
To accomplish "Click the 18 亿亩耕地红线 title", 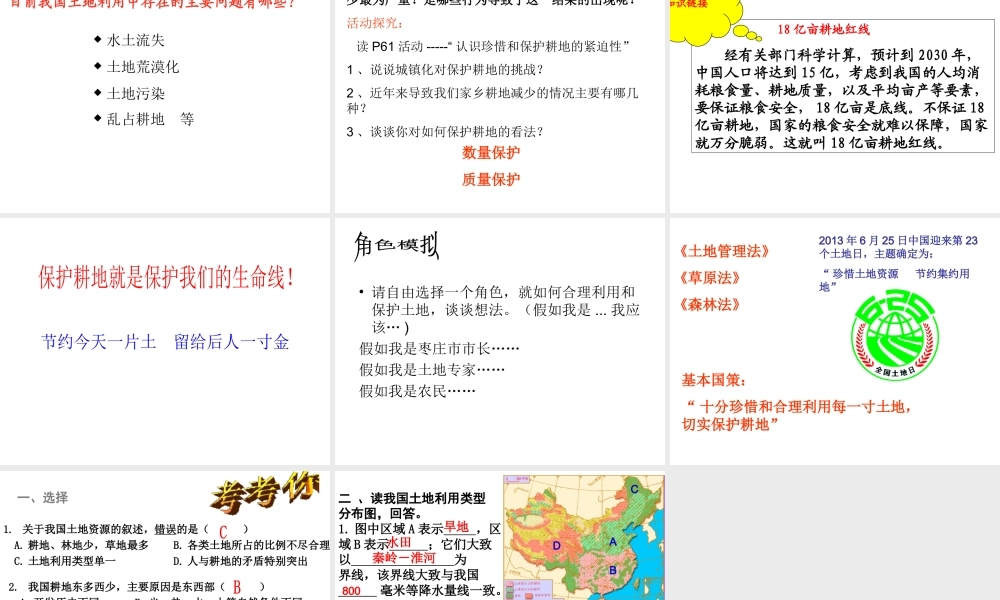I will 823,29.
